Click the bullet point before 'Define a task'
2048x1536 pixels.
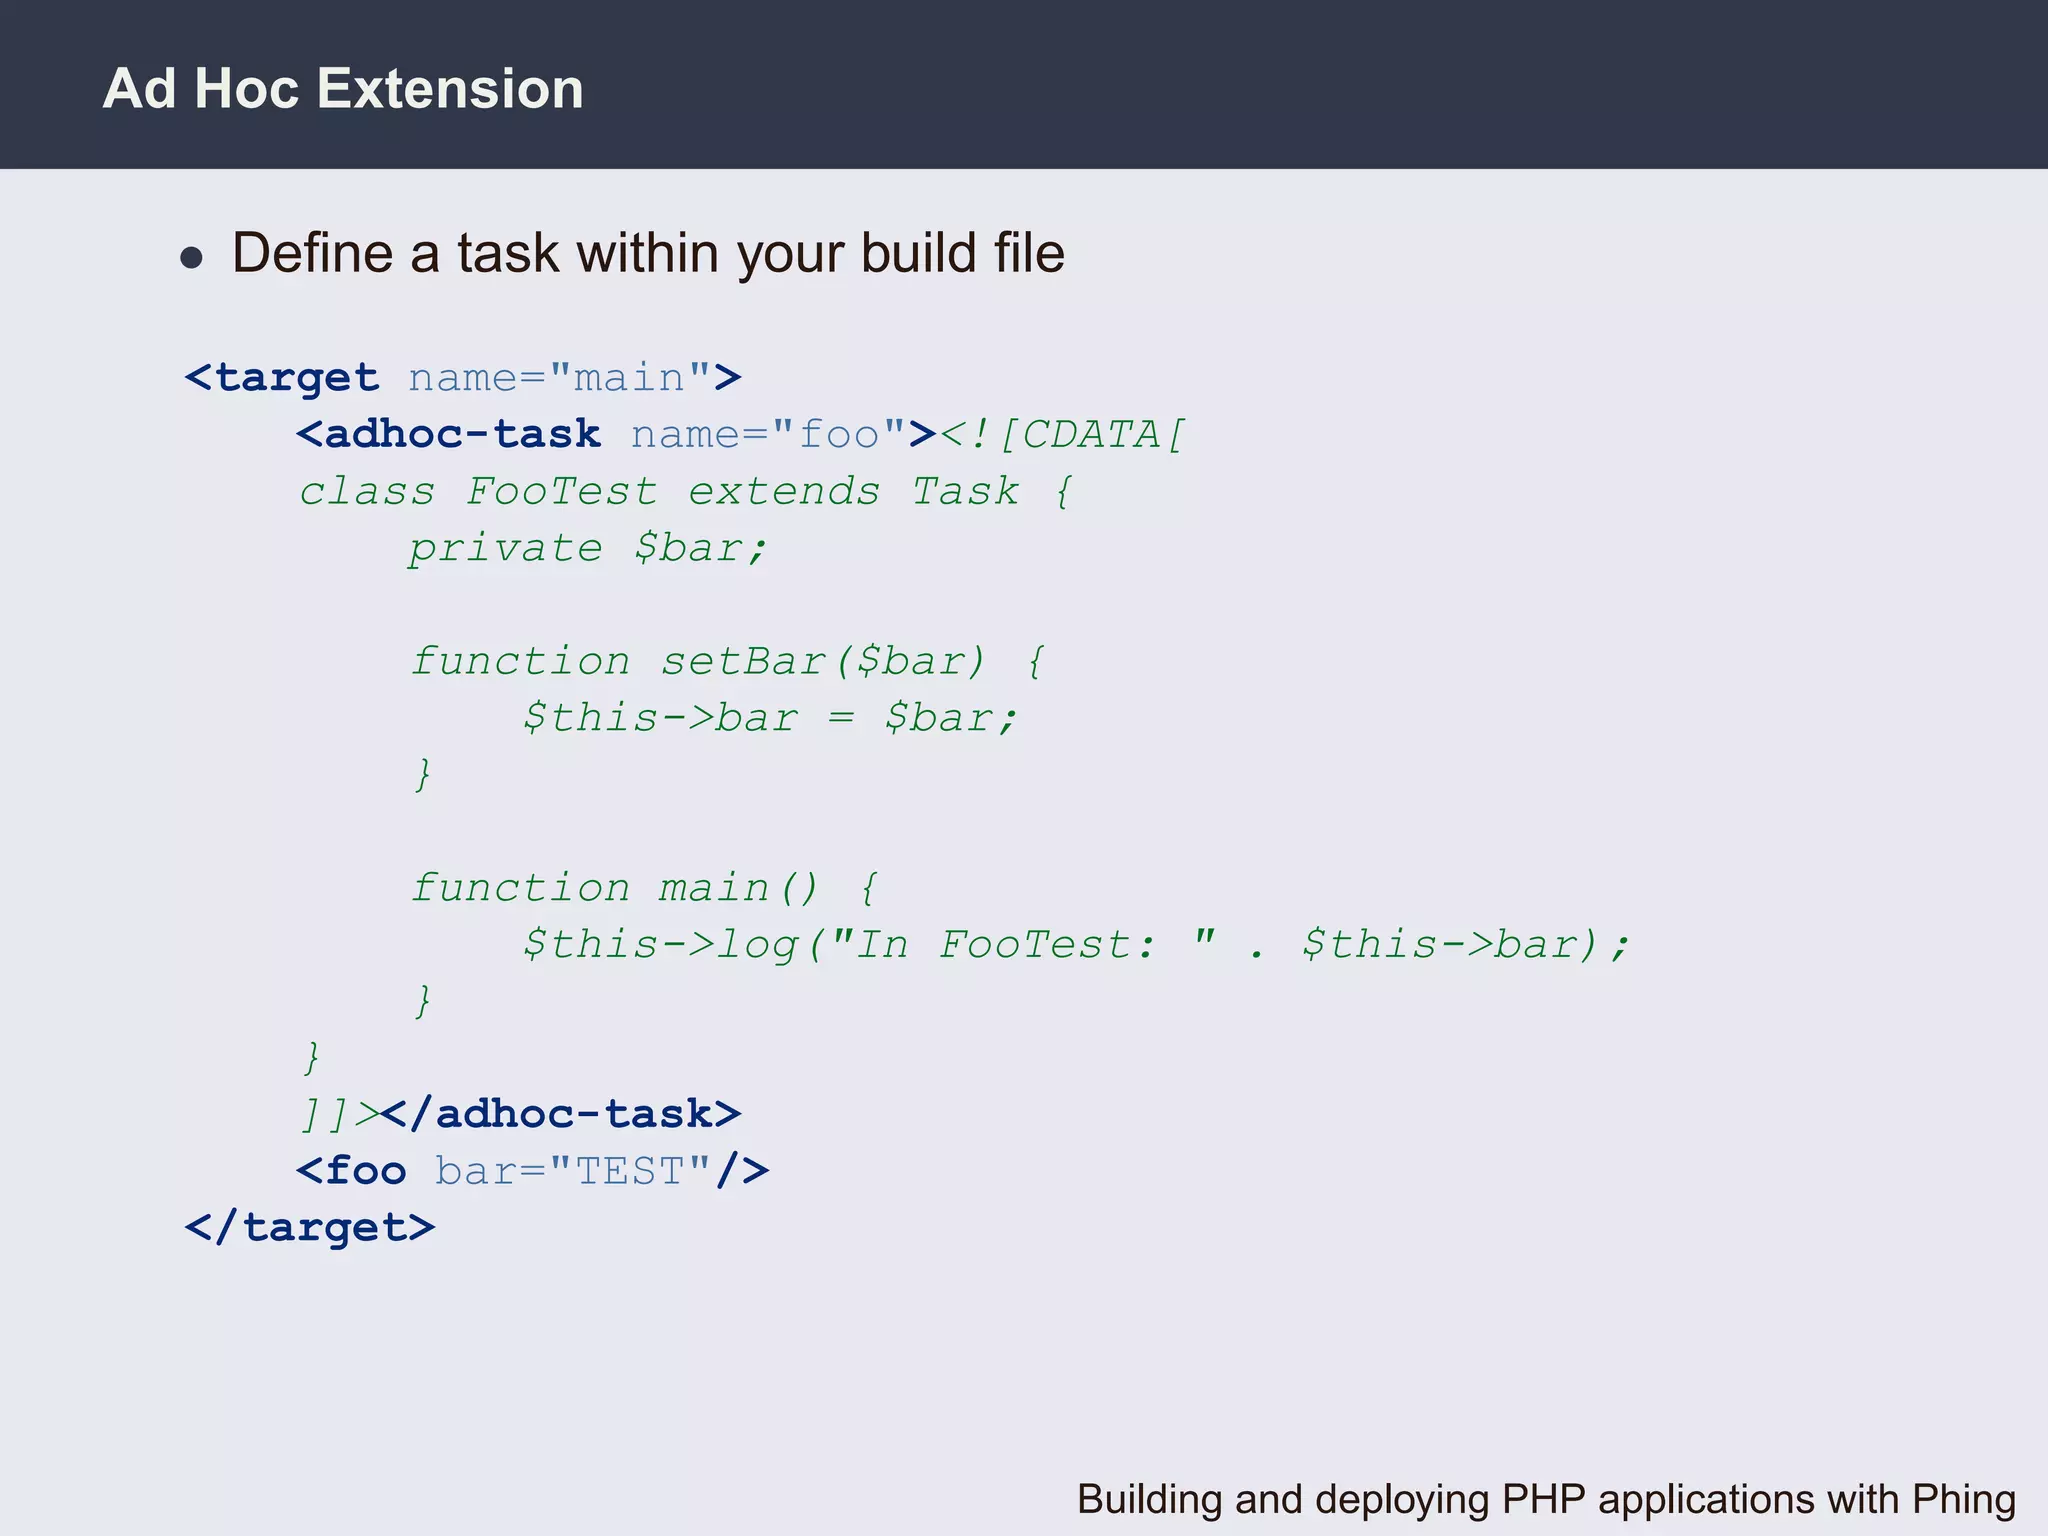click(191, 258)
